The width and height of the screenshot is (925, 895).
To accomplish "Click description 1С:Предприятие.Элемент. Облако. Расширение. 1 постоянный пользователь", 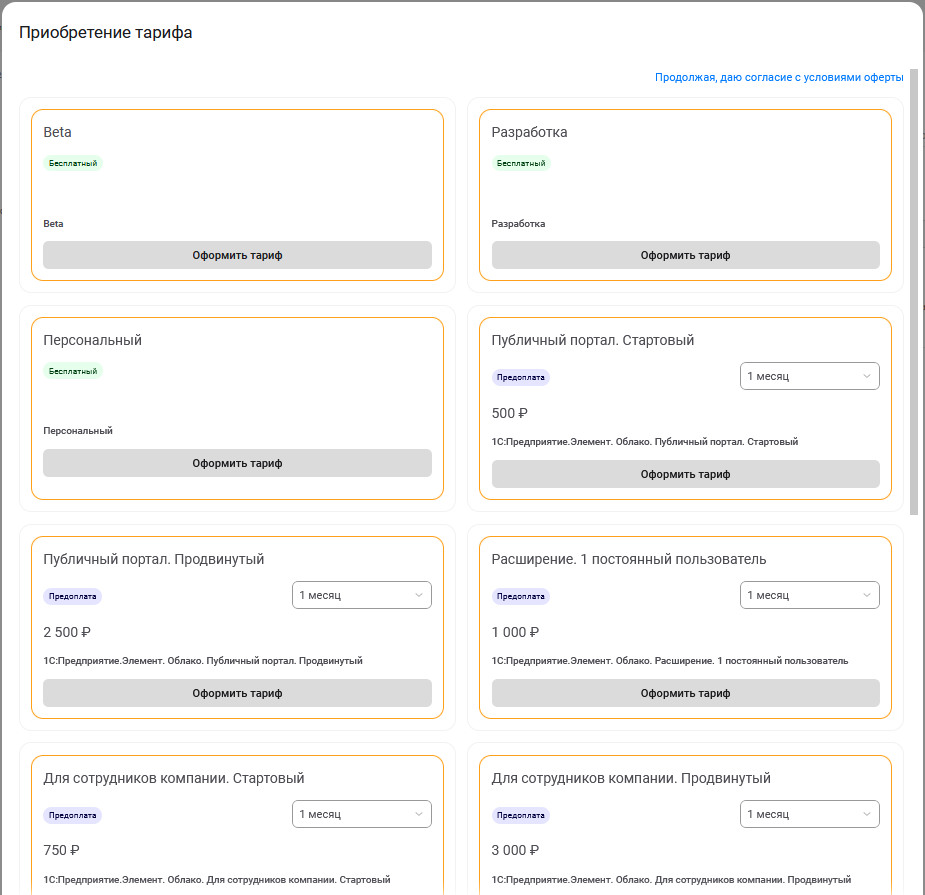I will click(x=670, y=660).
